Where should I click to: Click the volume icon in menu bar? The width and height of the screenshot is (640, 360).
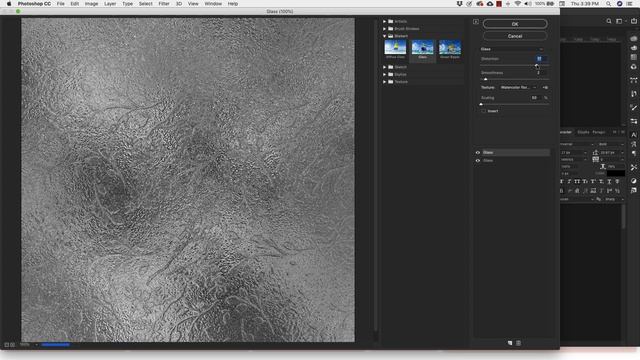(x=528, y=4)
